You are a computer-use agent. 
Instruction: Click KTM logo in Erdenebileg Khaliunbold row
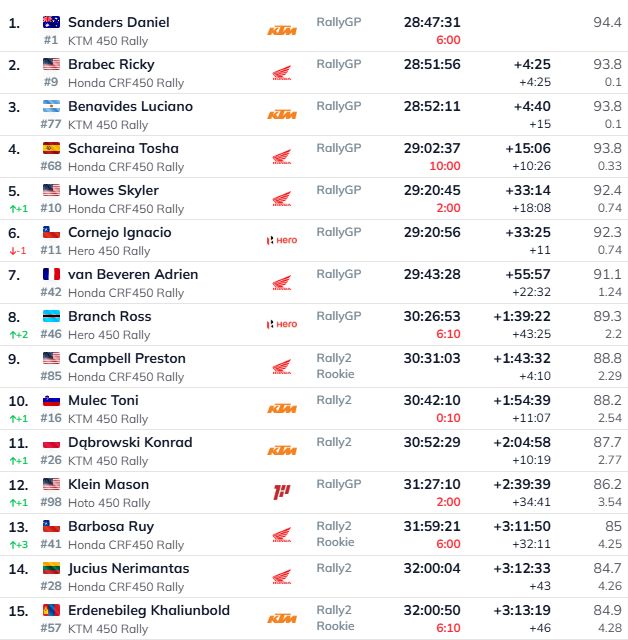[x=282, y=619]
